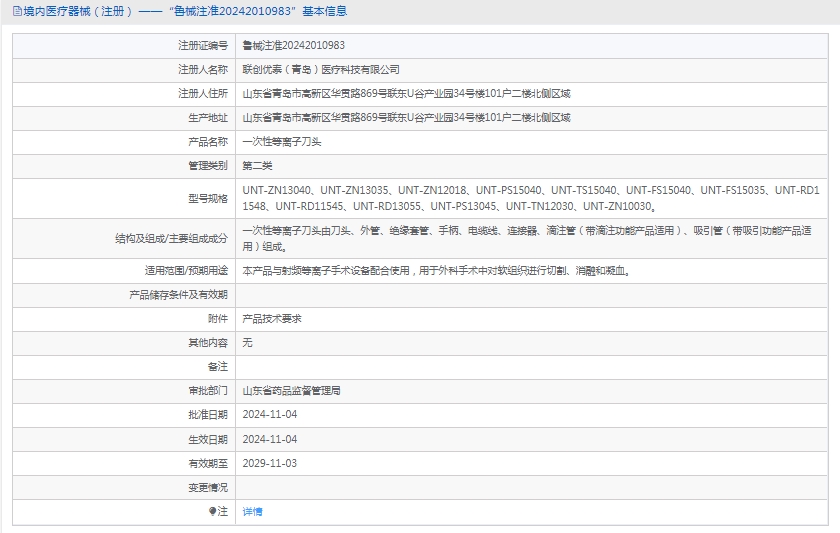Click the management category value 第二类

coord(257,166)
